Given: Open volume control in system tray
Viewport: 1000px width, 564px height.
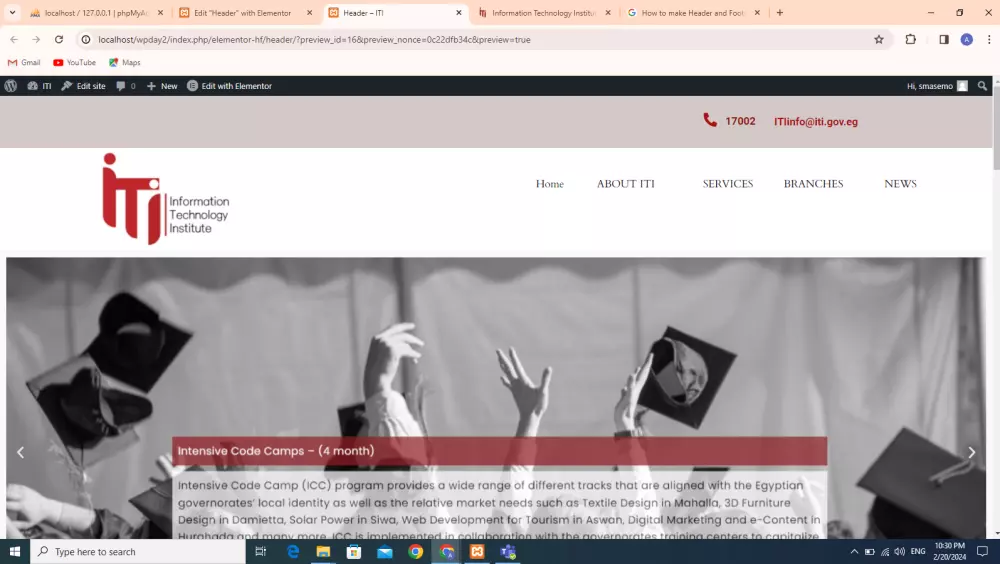Looking at the screenshot, I should (x=900, y=552).
